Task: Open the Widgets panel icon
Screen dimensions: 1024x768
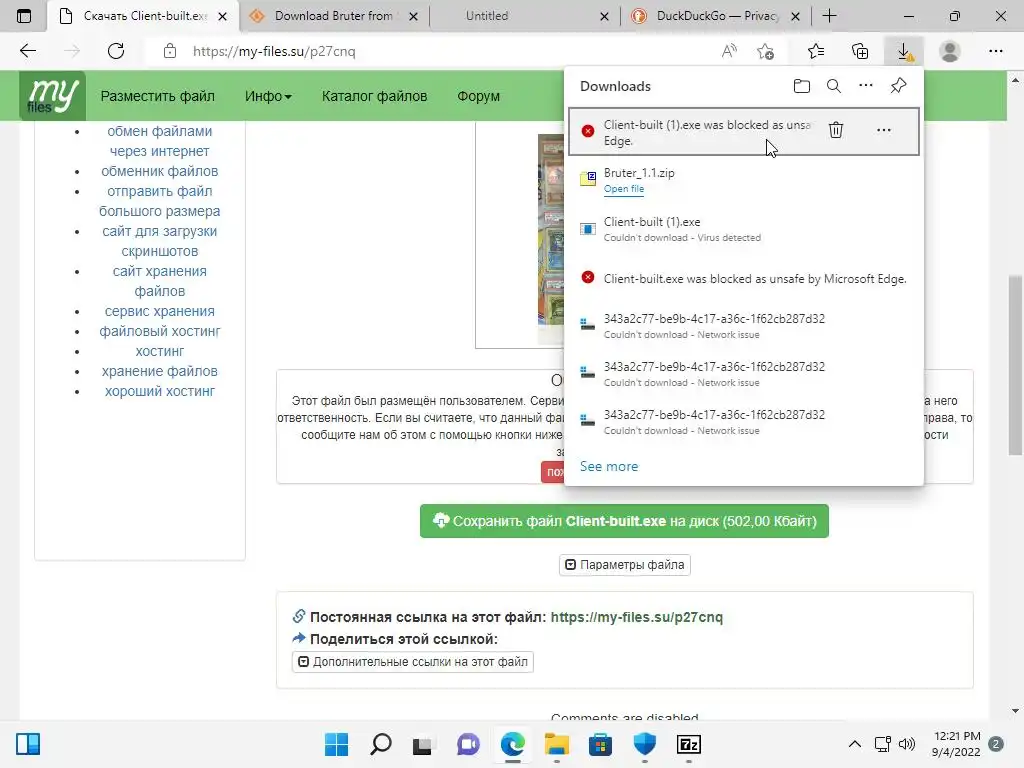Action: [x=28, y=744]
